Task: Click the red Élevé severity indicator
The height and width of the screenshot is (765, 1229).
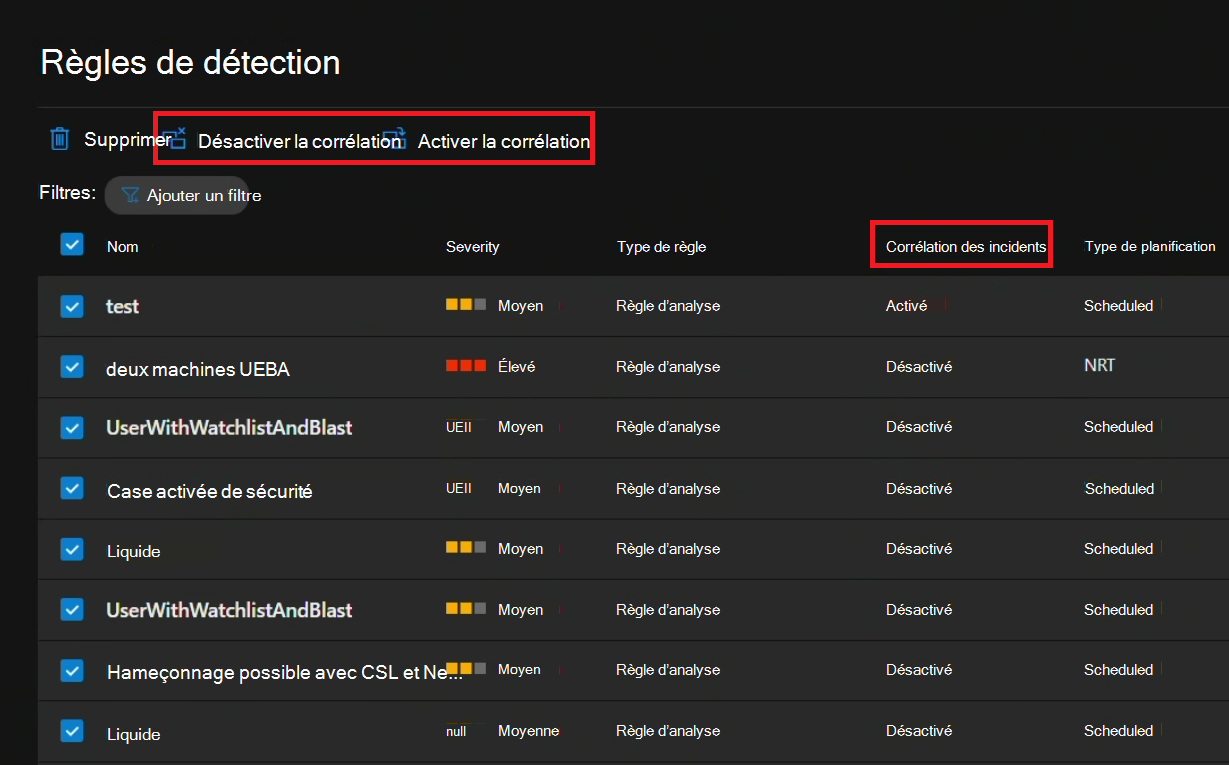Action: [466, 366]
